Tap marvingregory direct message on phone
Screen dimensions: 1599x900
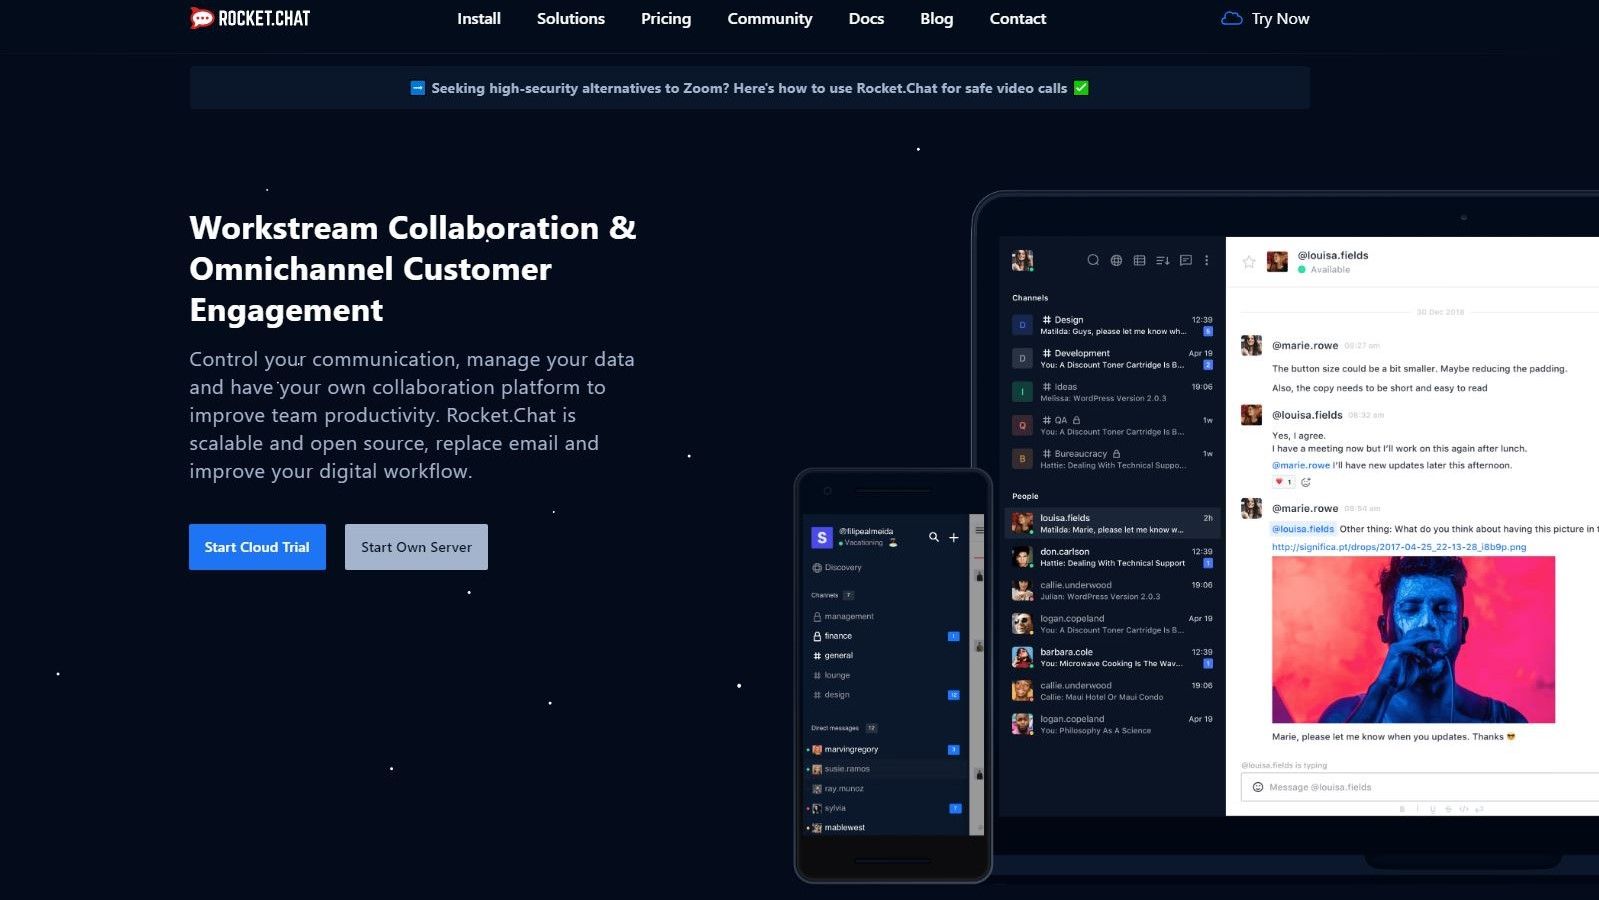click(x=886, y=749)
